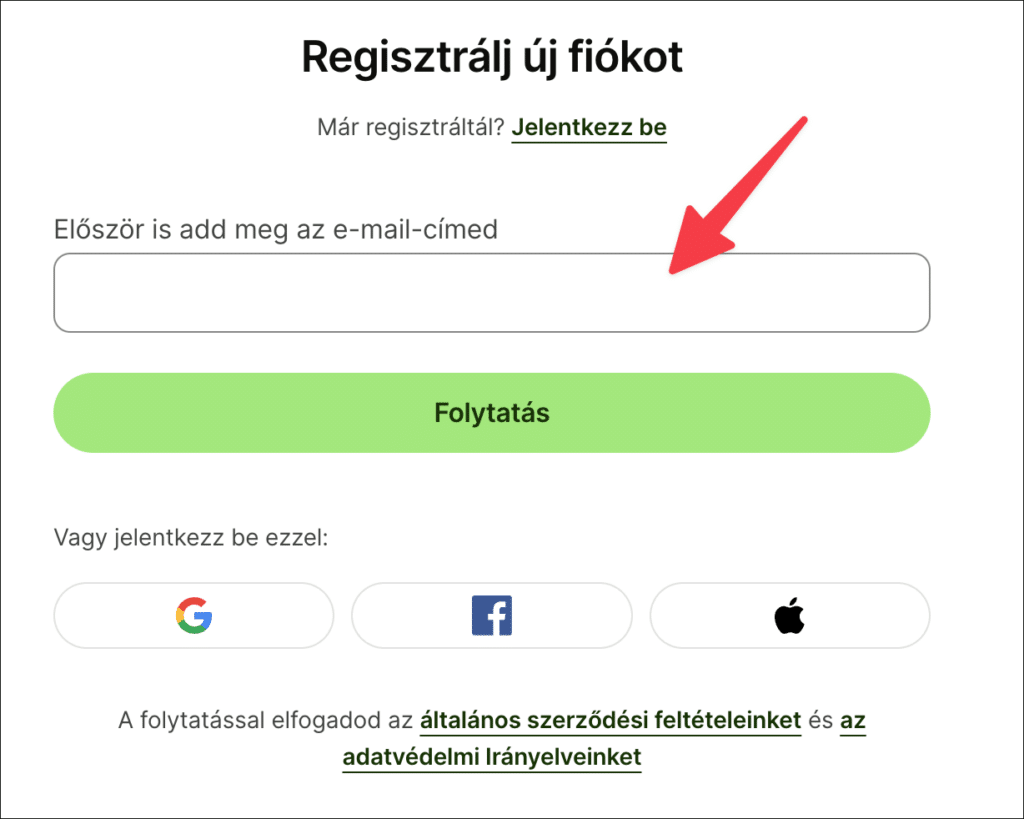Open the adatvédelmi irányelveinket link
This screenshot has height=819, width=1024.
tap(491, 757)
